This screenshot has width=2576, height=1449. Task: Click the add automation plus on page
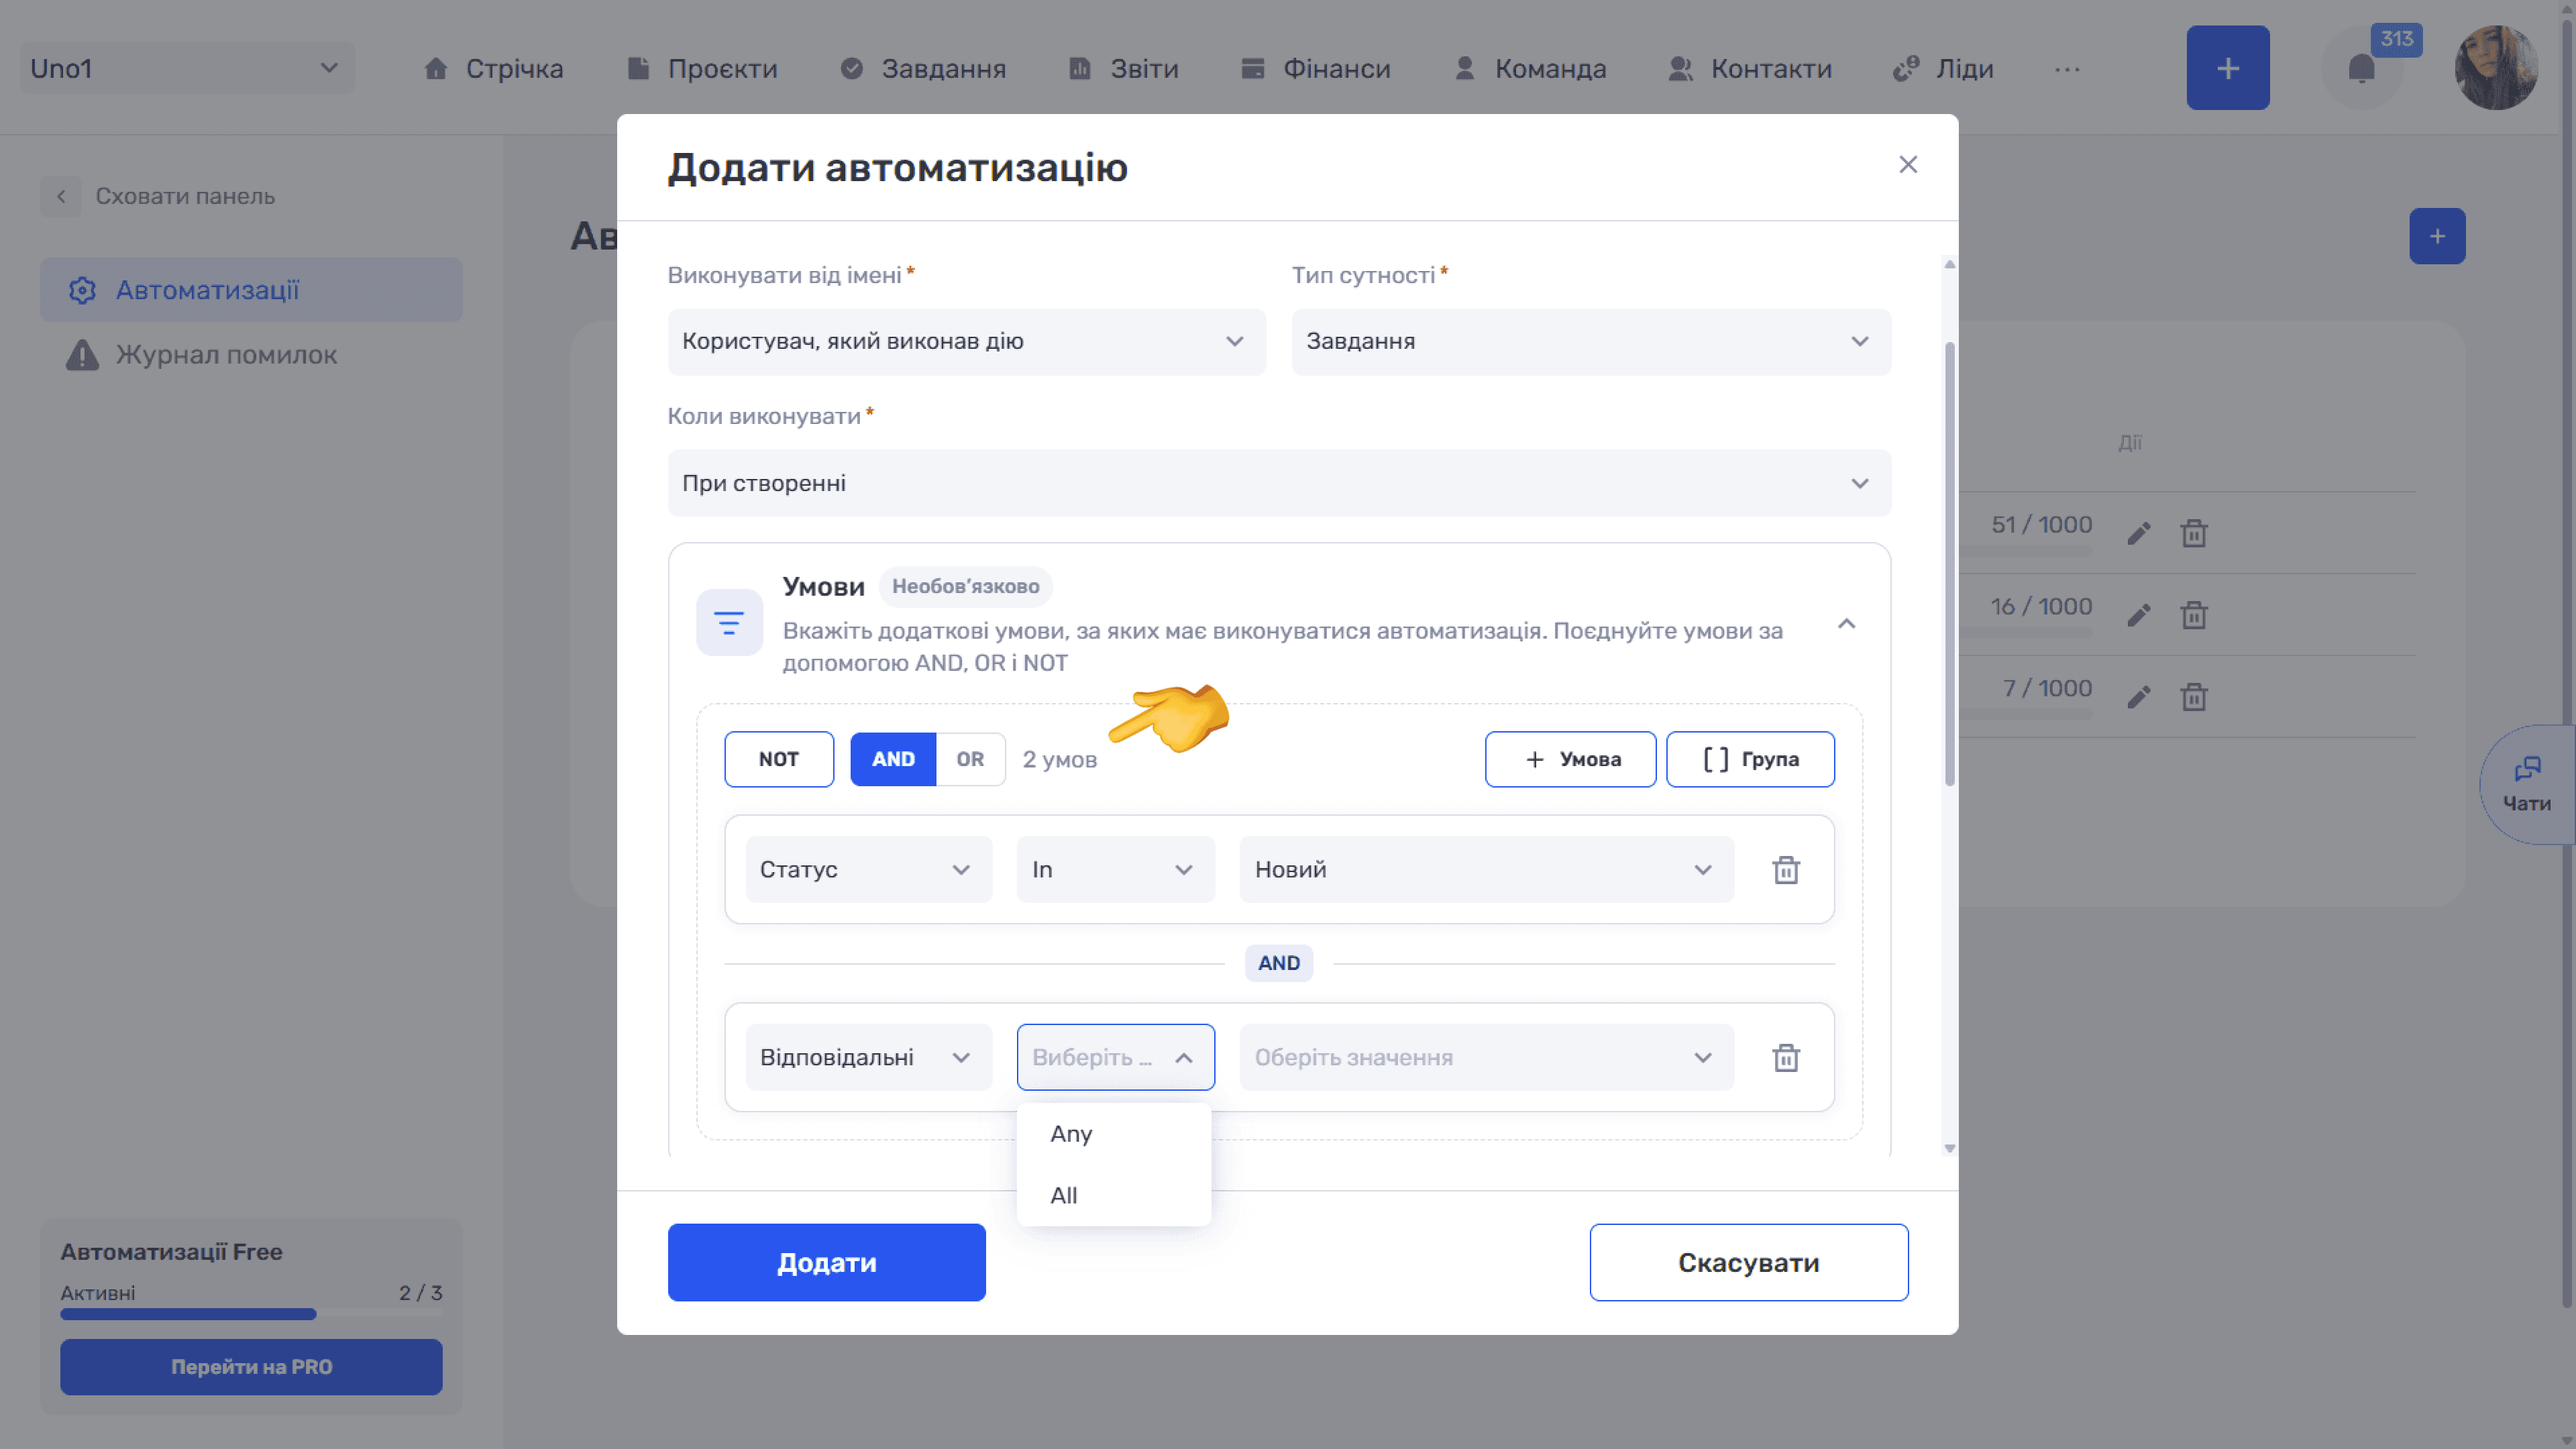tap(2437, 236)
